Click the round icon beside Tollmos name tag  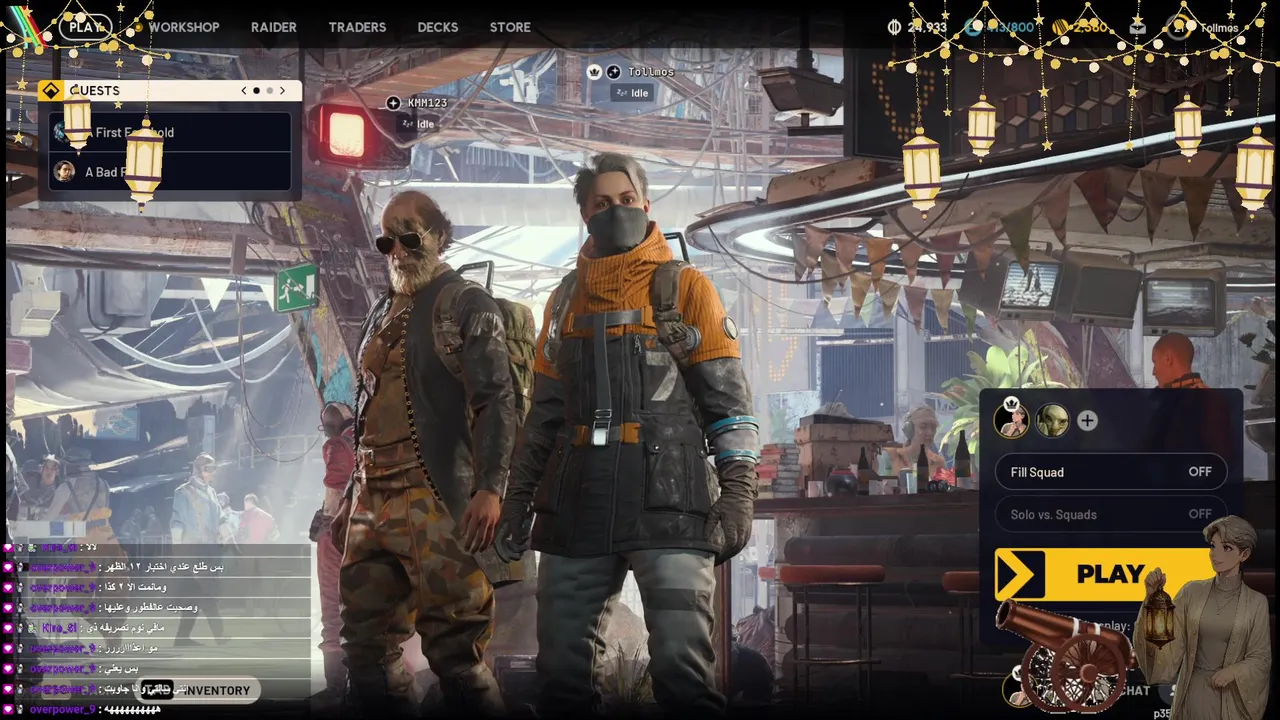coord(613,72)
